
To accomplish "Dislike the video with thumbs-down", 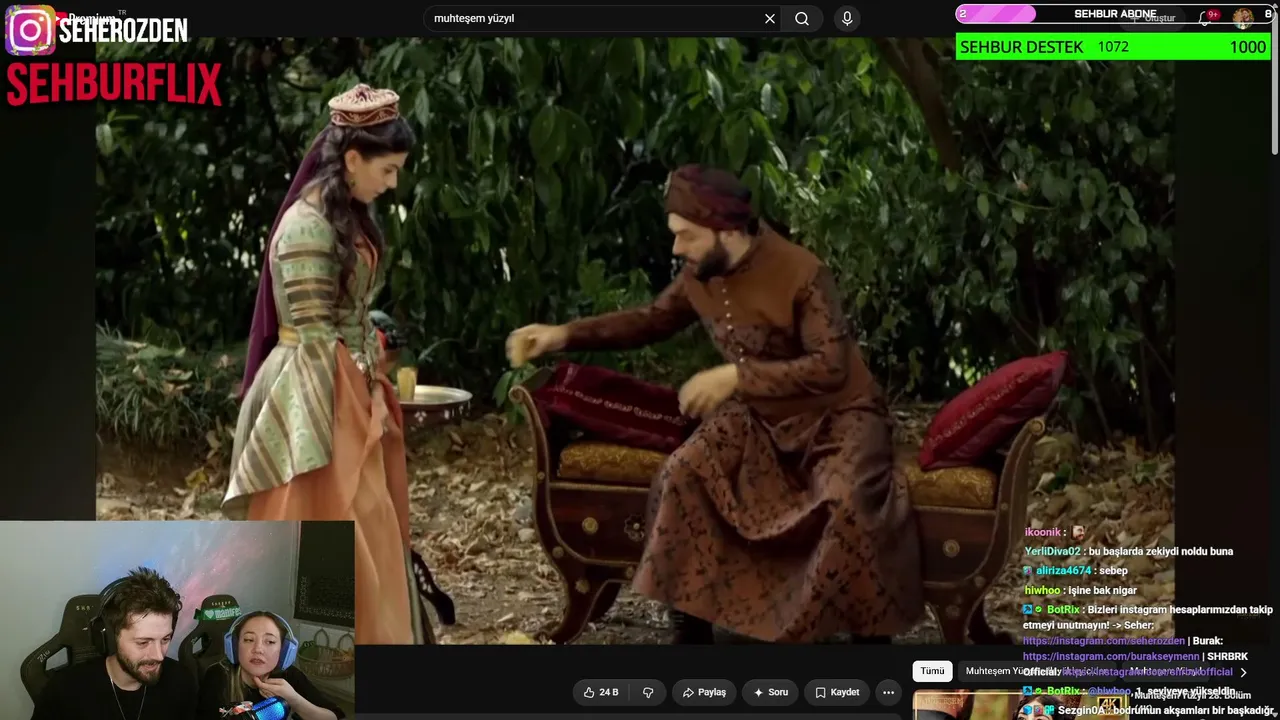I will click(648, 692).
